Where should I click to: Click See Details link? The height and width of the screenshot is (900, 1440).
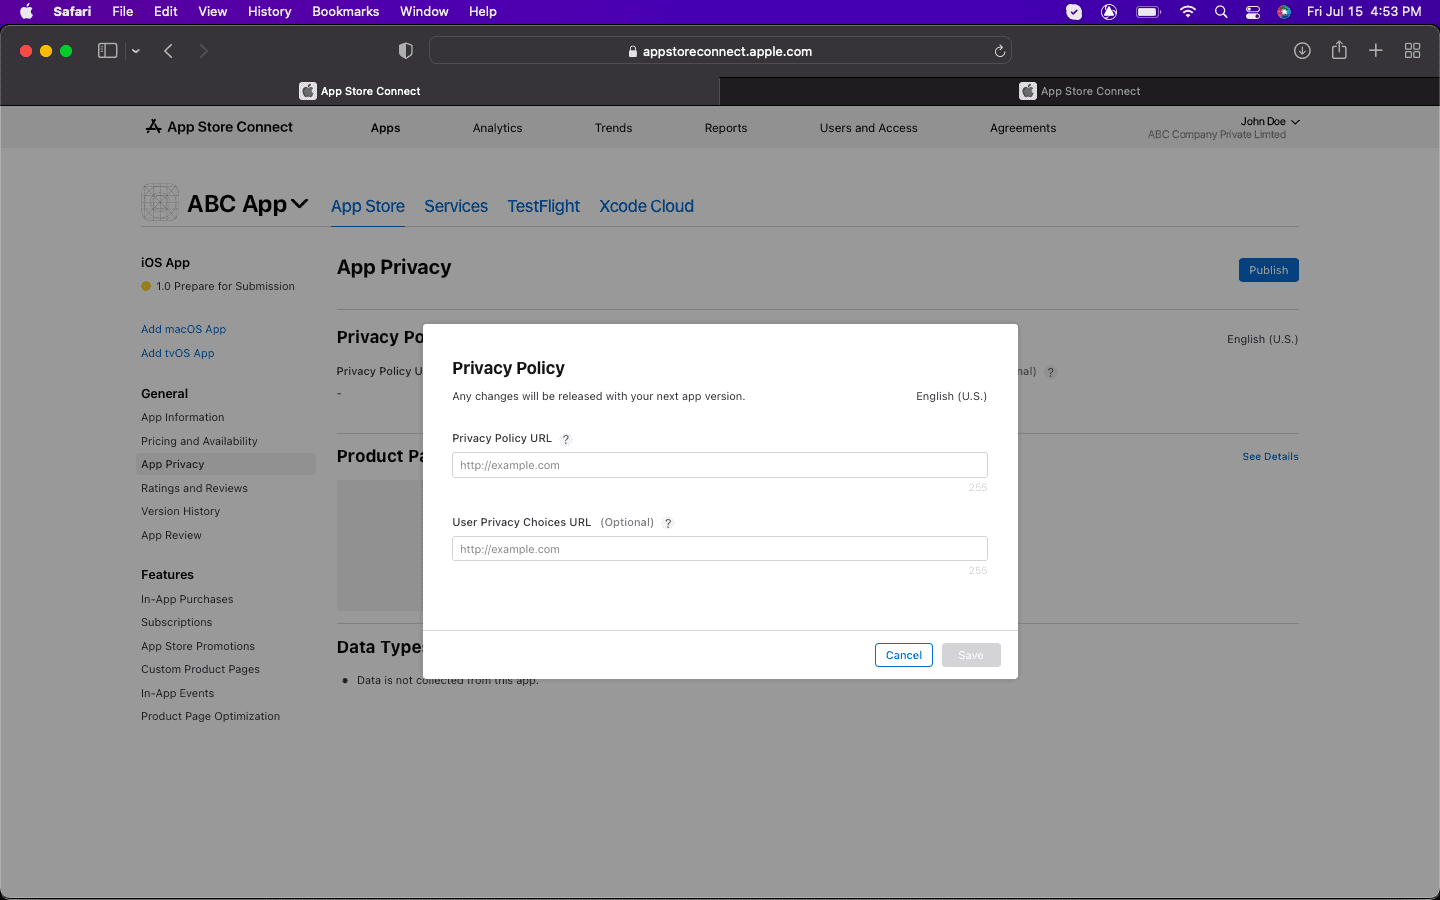pos(1270,456)
